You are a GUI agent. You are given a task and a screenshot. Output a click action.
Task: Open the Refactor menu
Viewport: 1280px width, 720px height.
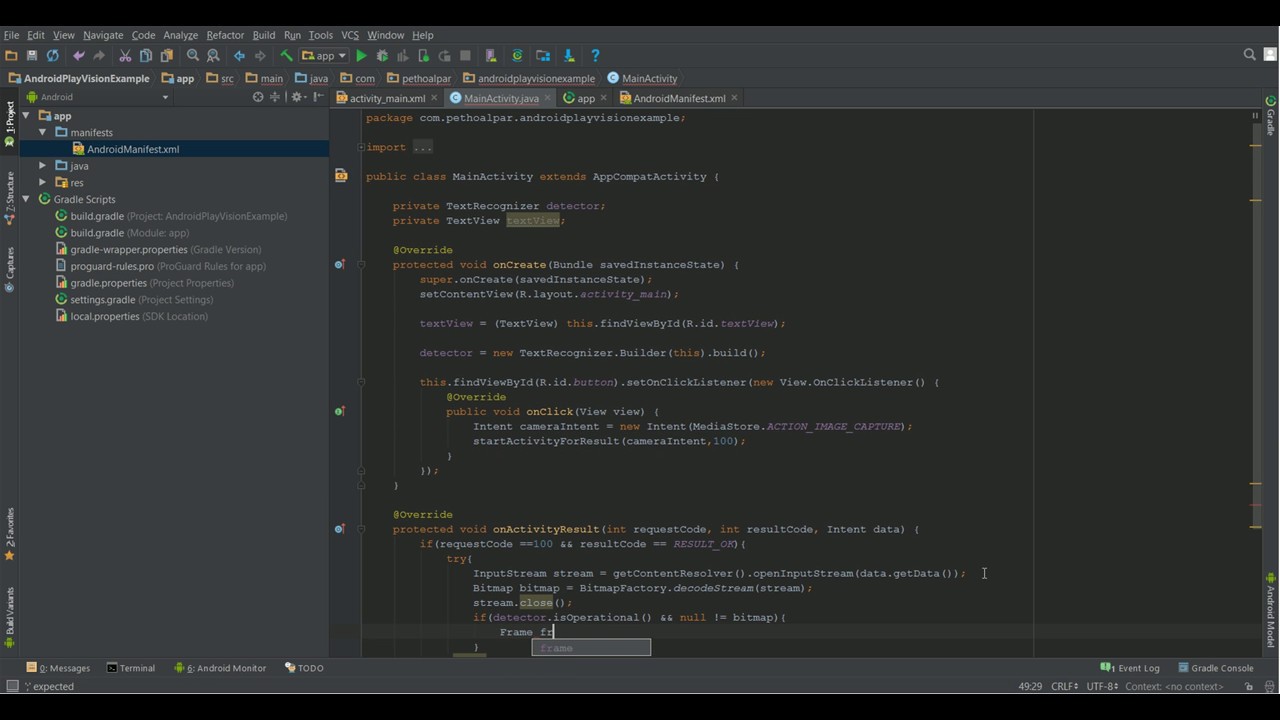click(225, 35)
